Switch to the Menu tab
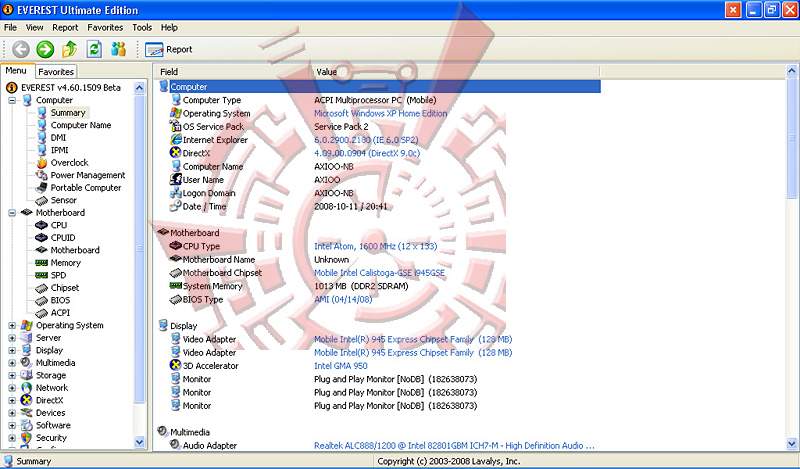 (x=16, y=71)
